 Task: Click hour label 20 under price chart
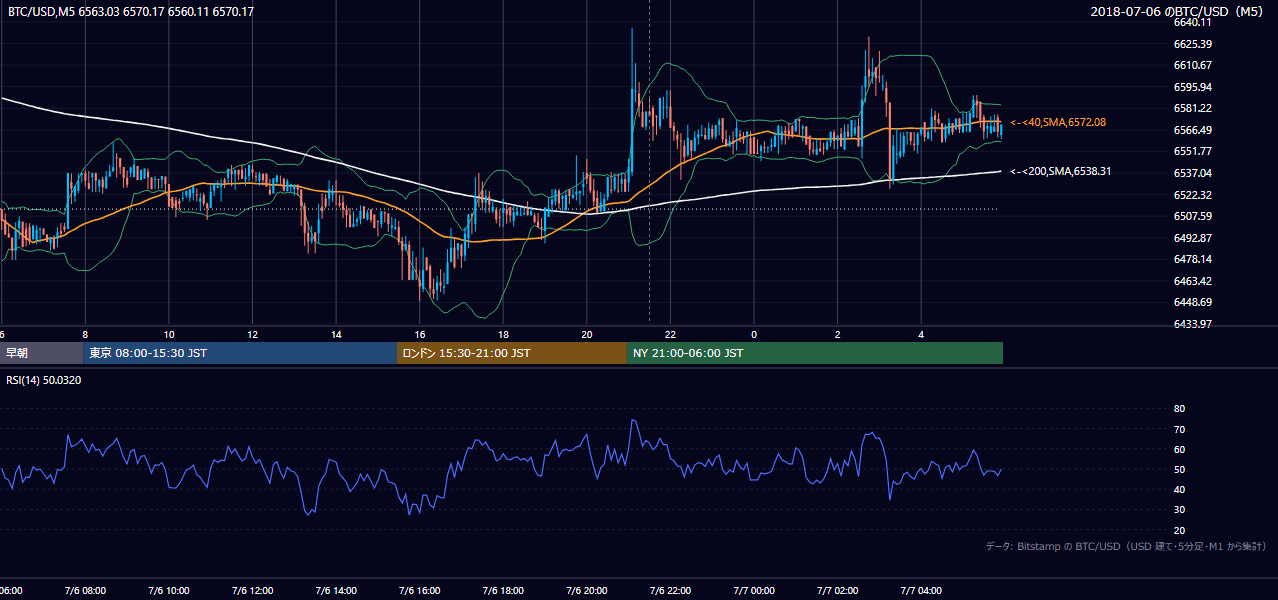[587, 334]
